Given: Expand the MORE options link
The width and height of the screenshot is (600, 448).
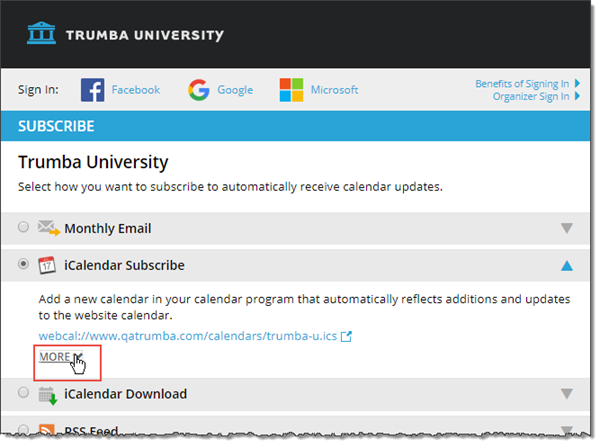Looking at the screenshot, I should point(61,357).
